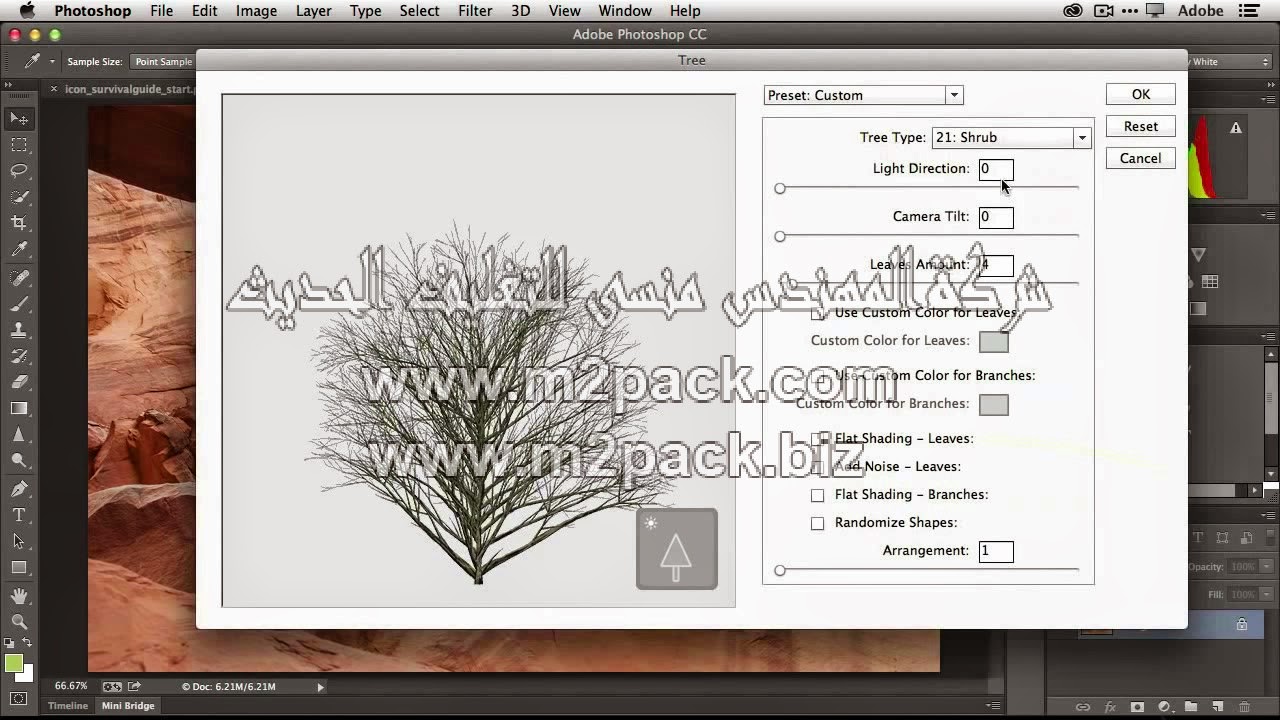Select the Clone Stamp tool
Screen dimensions: 1280x720
[x=19, y=330]
